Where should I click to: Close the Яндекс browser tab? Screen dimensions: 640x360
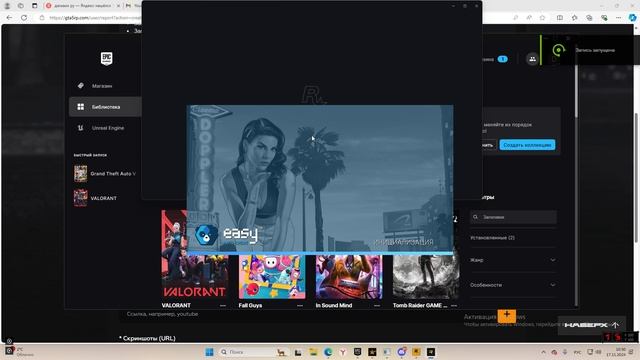[x=118, y=6]
